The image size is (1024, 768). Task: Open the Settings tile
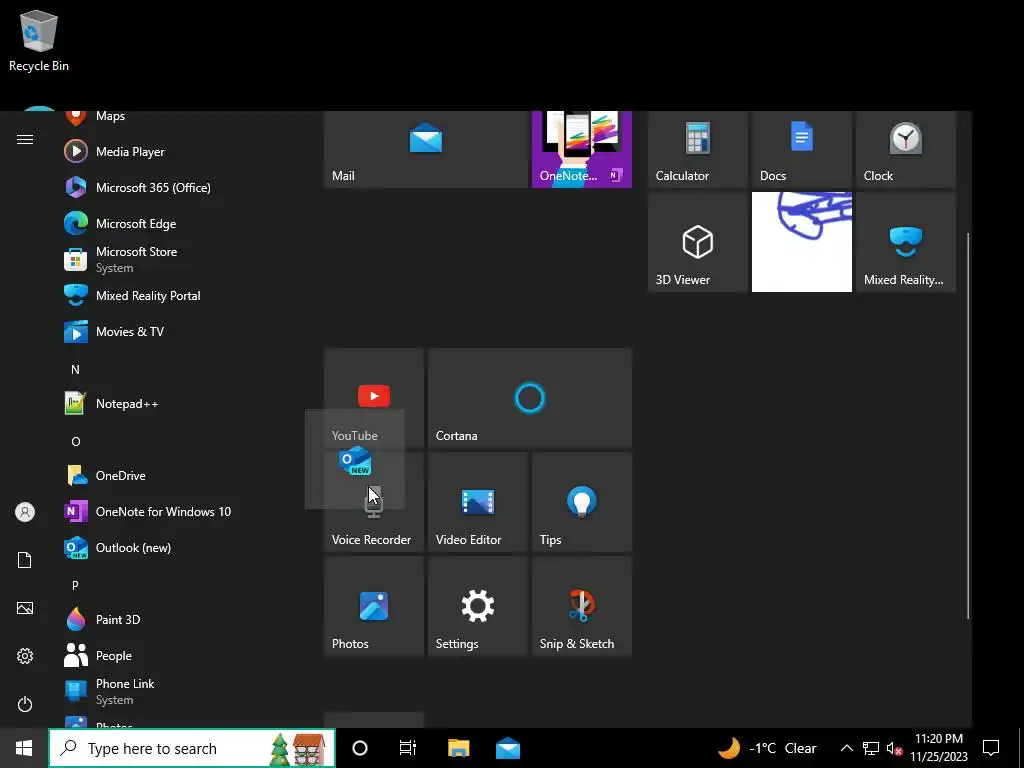click(x=478, y=606)
